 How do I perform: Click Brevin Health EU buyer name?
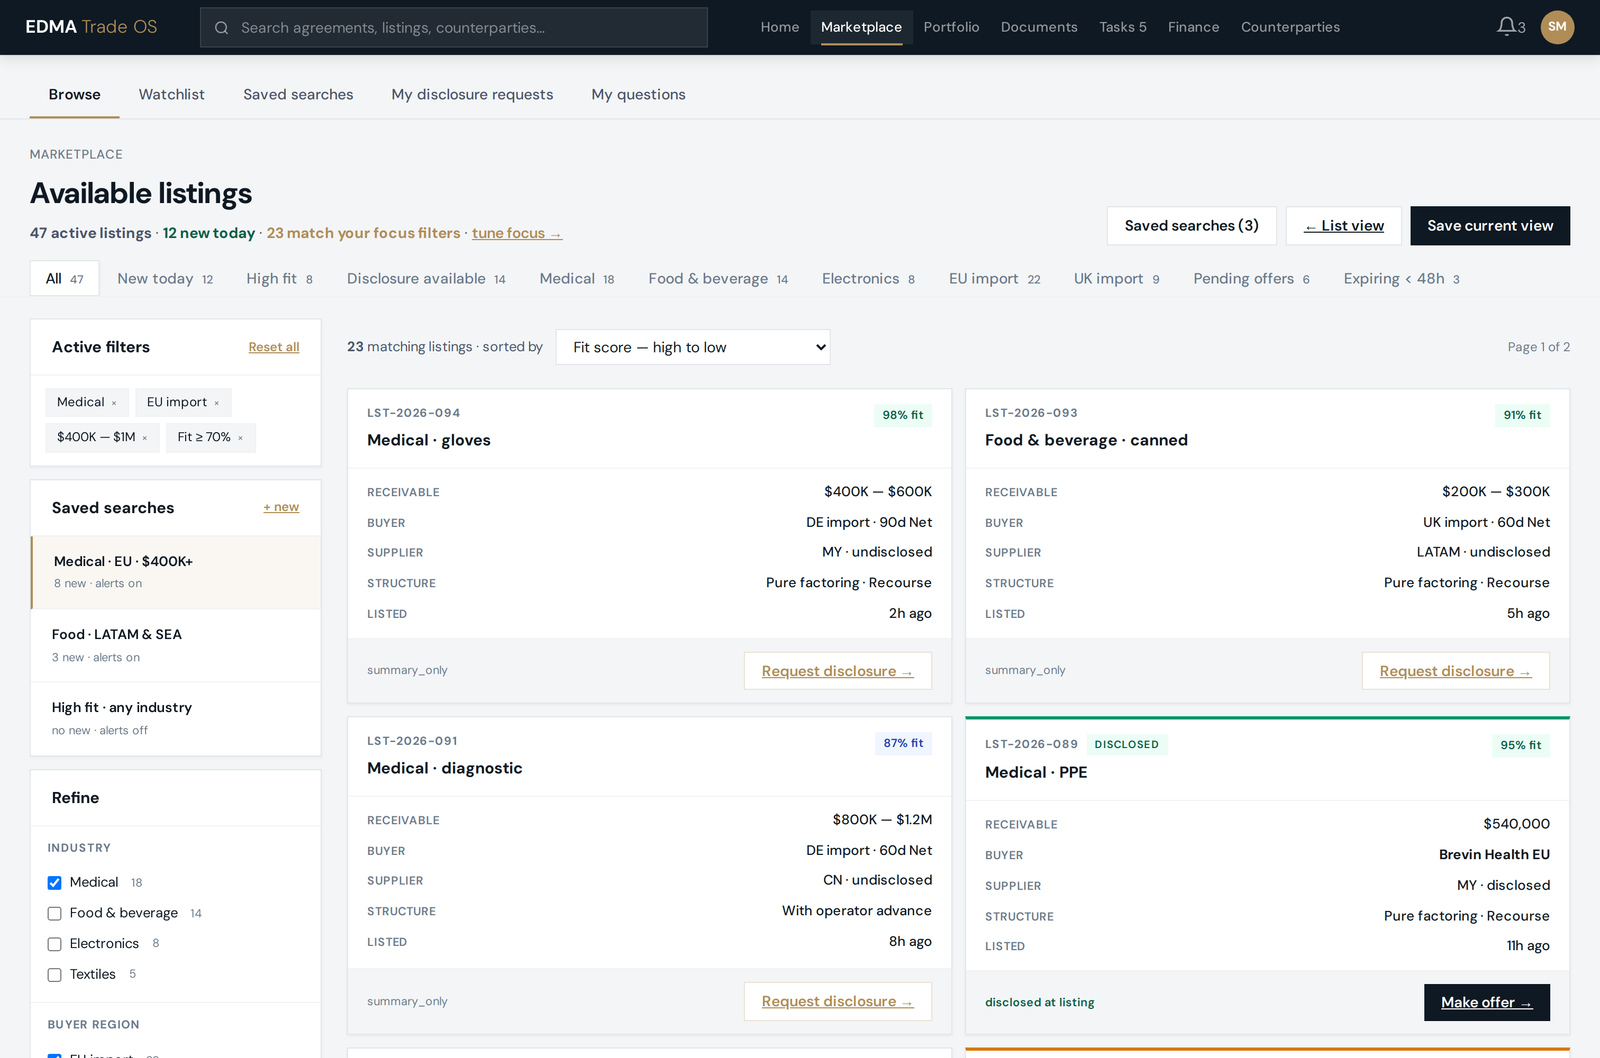pyautogui.click(x=1494, y=855)
